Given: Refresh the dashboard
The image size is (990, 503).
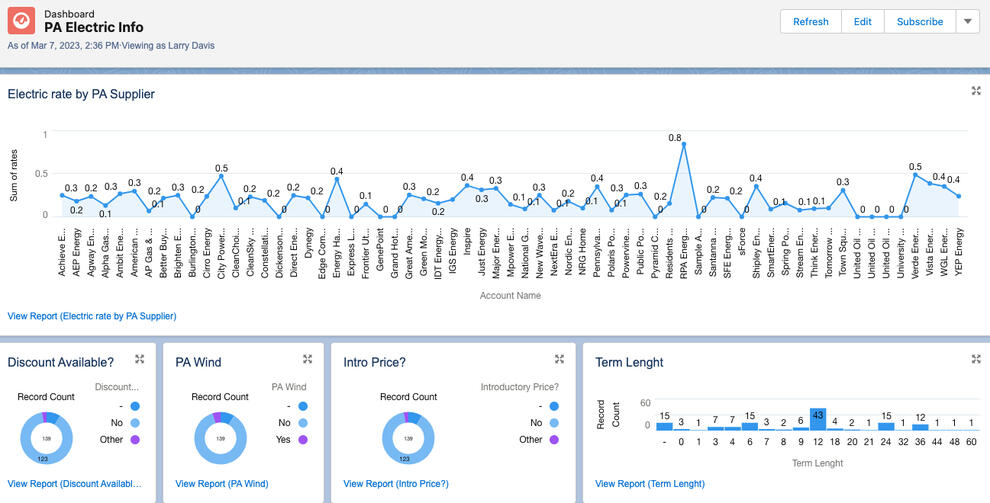Looking at the screenshot, I should tap(811, 21).
